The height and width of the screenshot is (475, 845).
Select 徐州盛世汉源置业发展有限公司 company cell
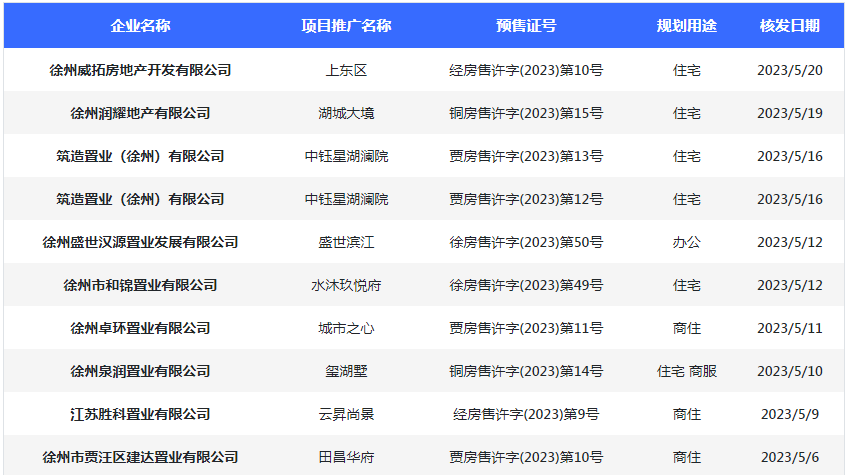pos(140,242)
